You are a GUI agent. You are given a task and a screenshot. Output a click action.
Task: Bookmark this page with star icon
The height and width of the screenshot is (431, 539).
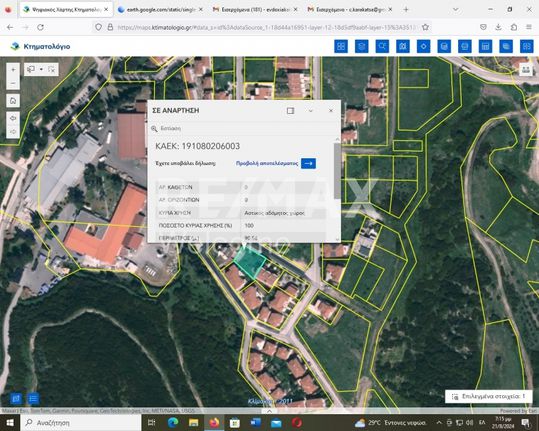[x=425, y=27]
